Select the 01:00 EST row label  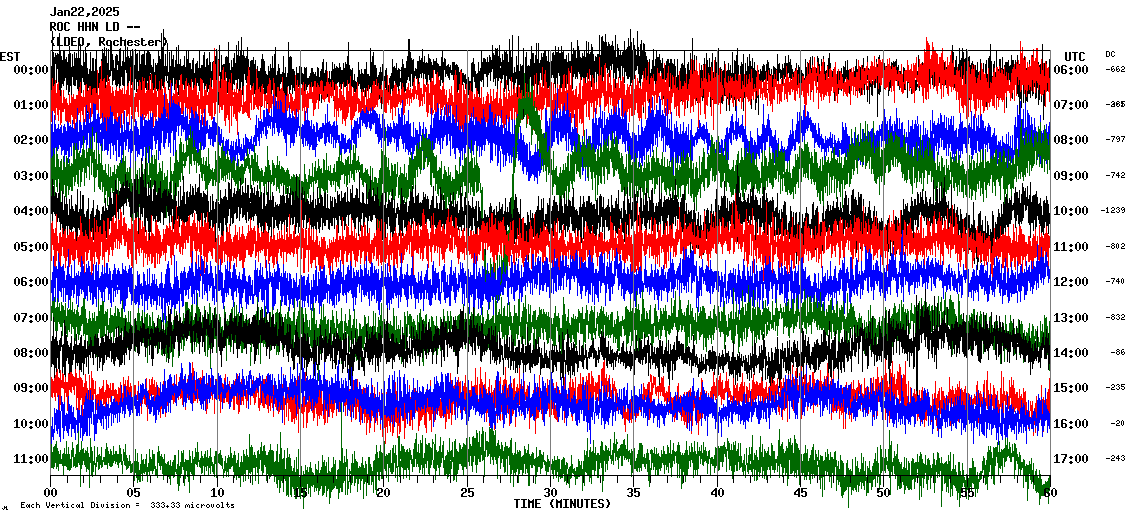click(x=30, y=105)
